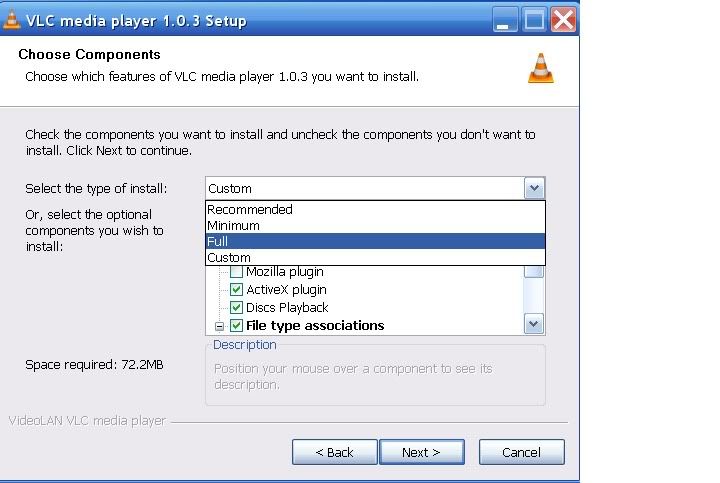The width and height of the screenshot is (720, 483).
Task: Click the component list scroll down arrow
Action: 534,324
